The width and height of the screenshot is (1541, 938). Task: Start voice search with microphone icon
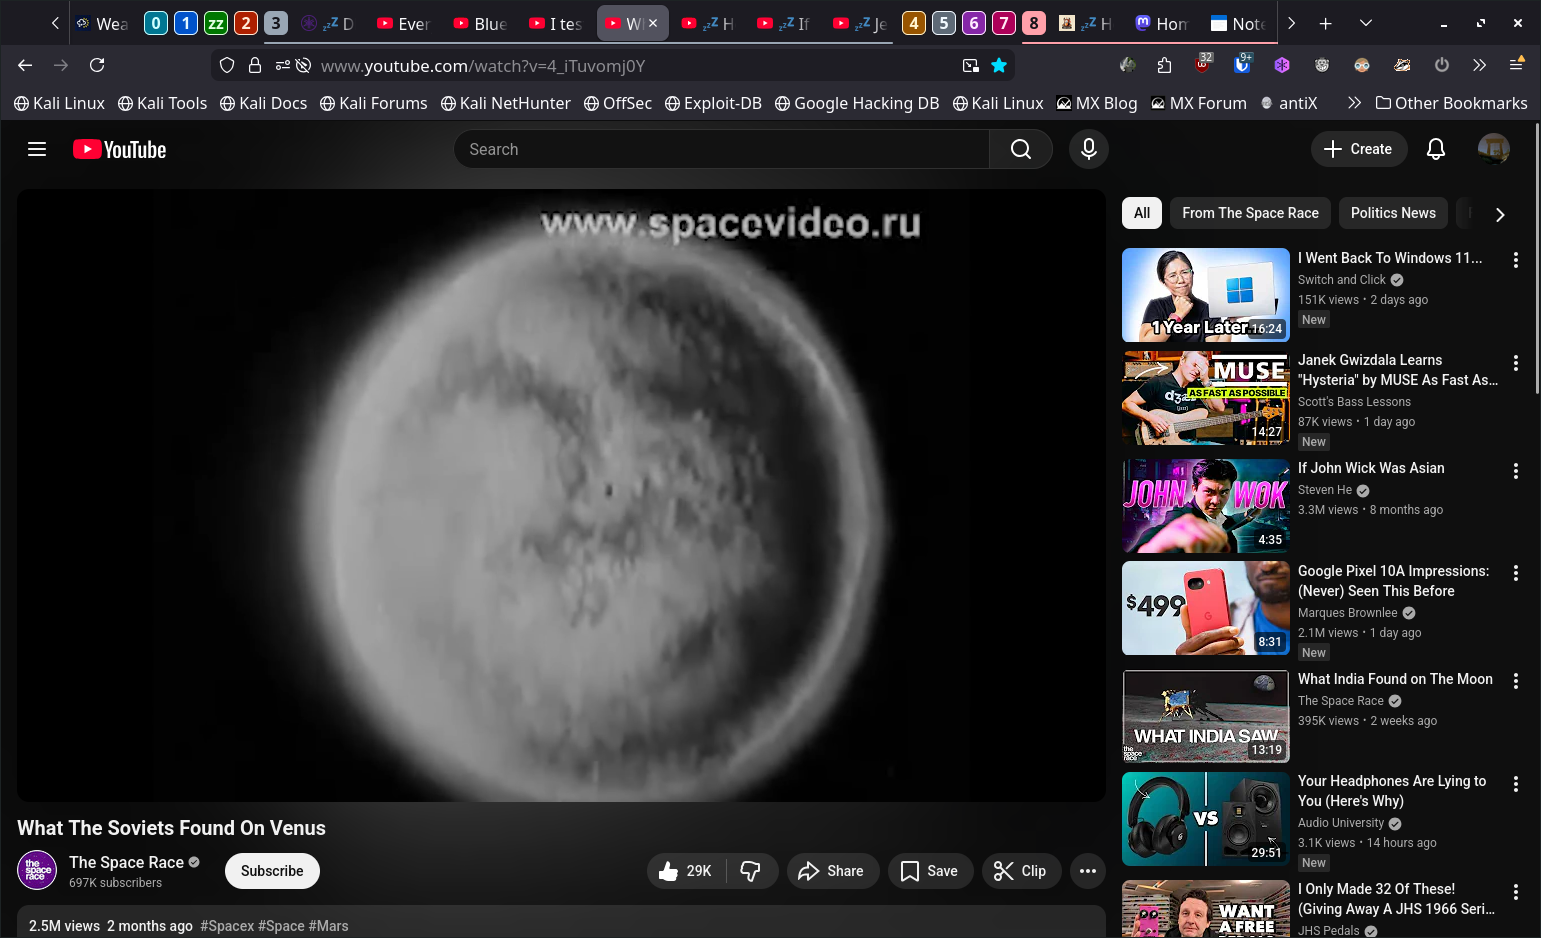coord(1088,149)
